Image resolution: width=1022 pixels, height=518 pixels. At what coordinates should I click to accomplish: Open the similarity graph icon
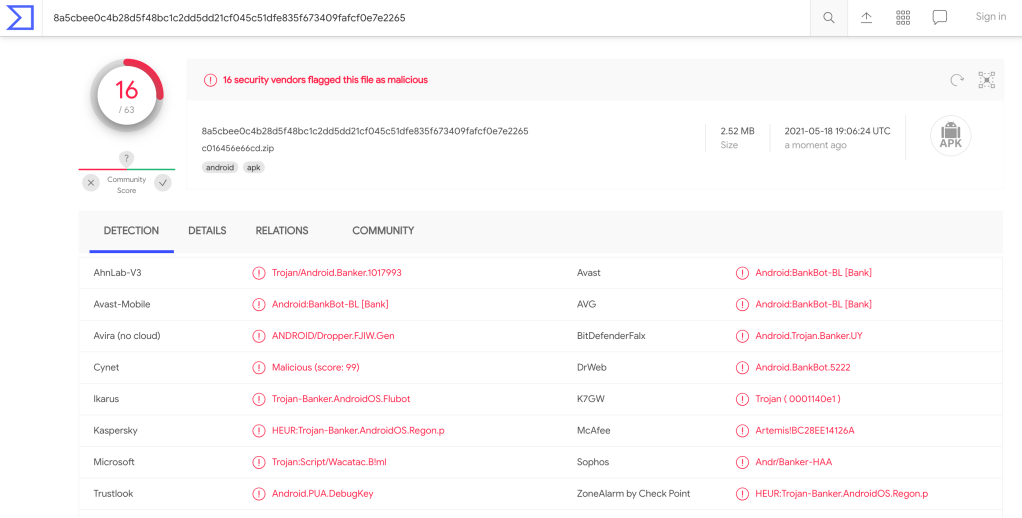pos(987,80)
